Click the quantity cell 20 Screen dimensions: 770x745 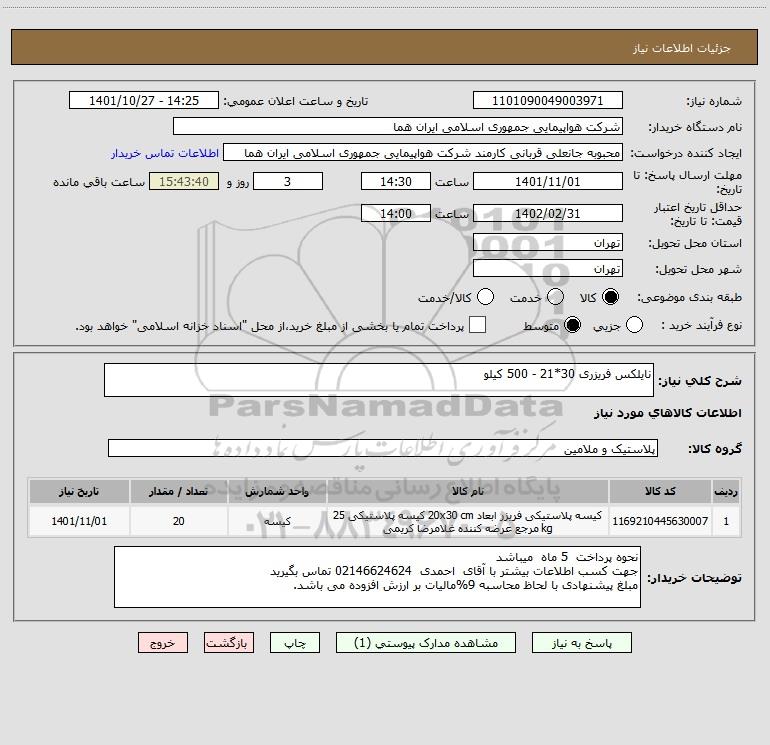178,521
